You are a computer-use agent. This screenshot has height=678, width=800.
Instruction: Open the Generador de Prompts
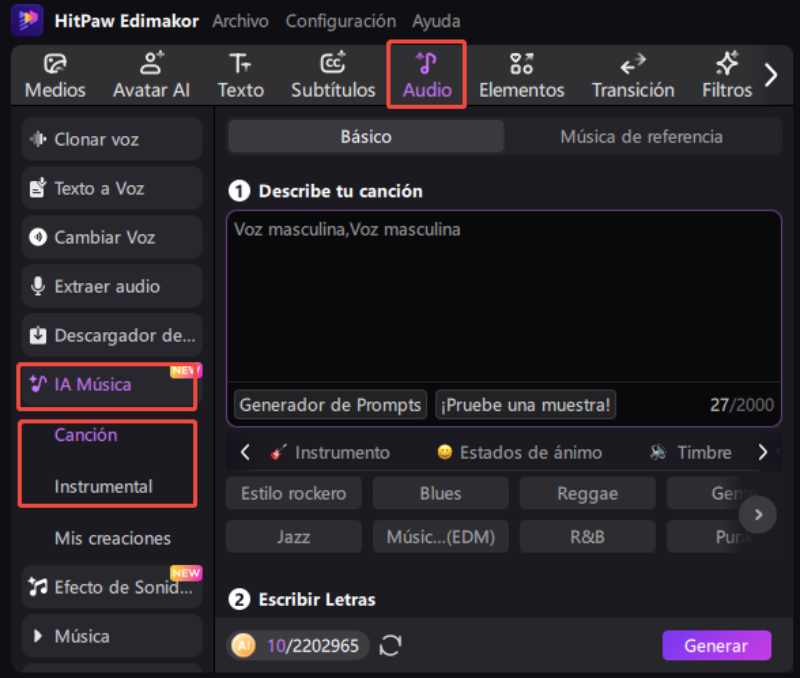point(330,405)
